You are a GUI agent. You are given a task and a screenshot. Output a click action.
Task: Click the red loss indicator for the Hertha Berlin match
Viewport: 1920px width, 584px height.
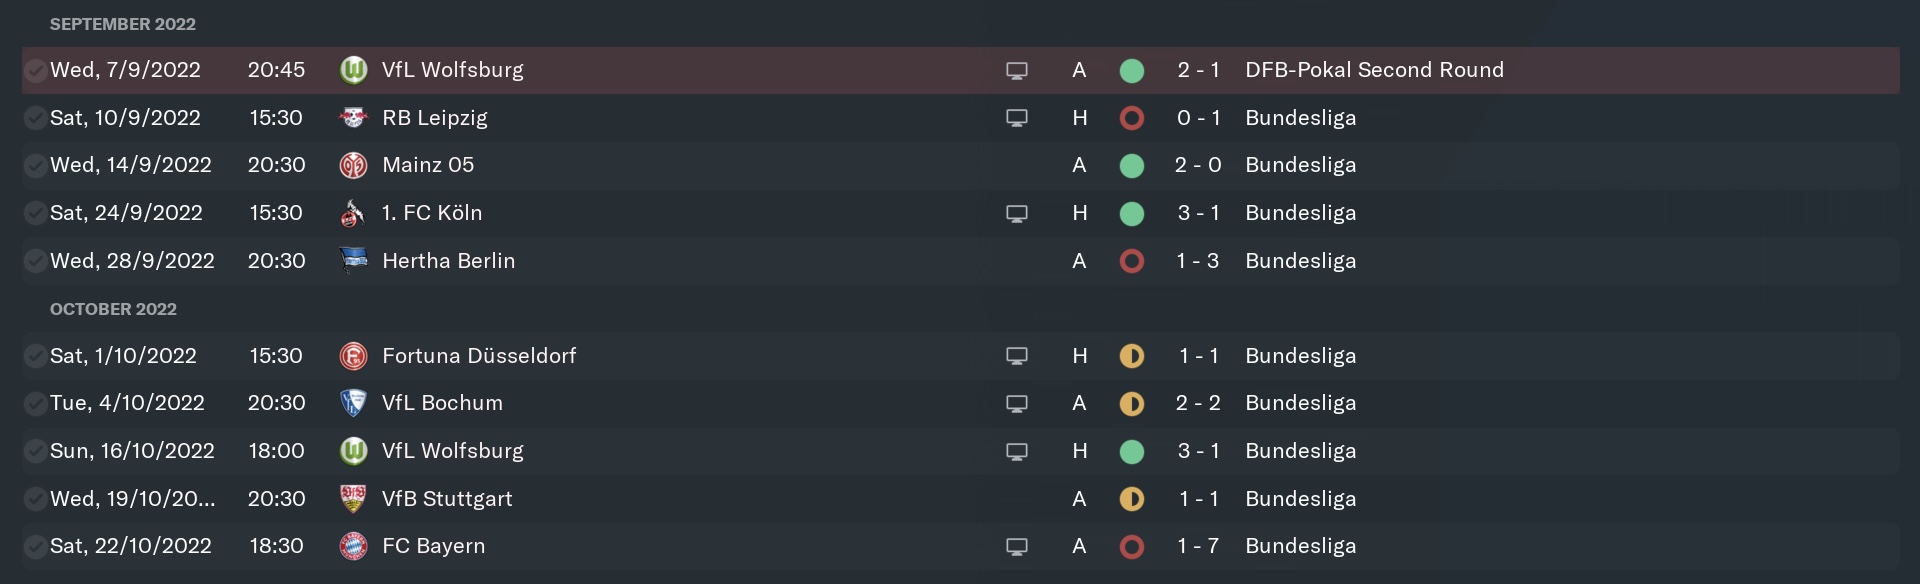click(1132, 261)
